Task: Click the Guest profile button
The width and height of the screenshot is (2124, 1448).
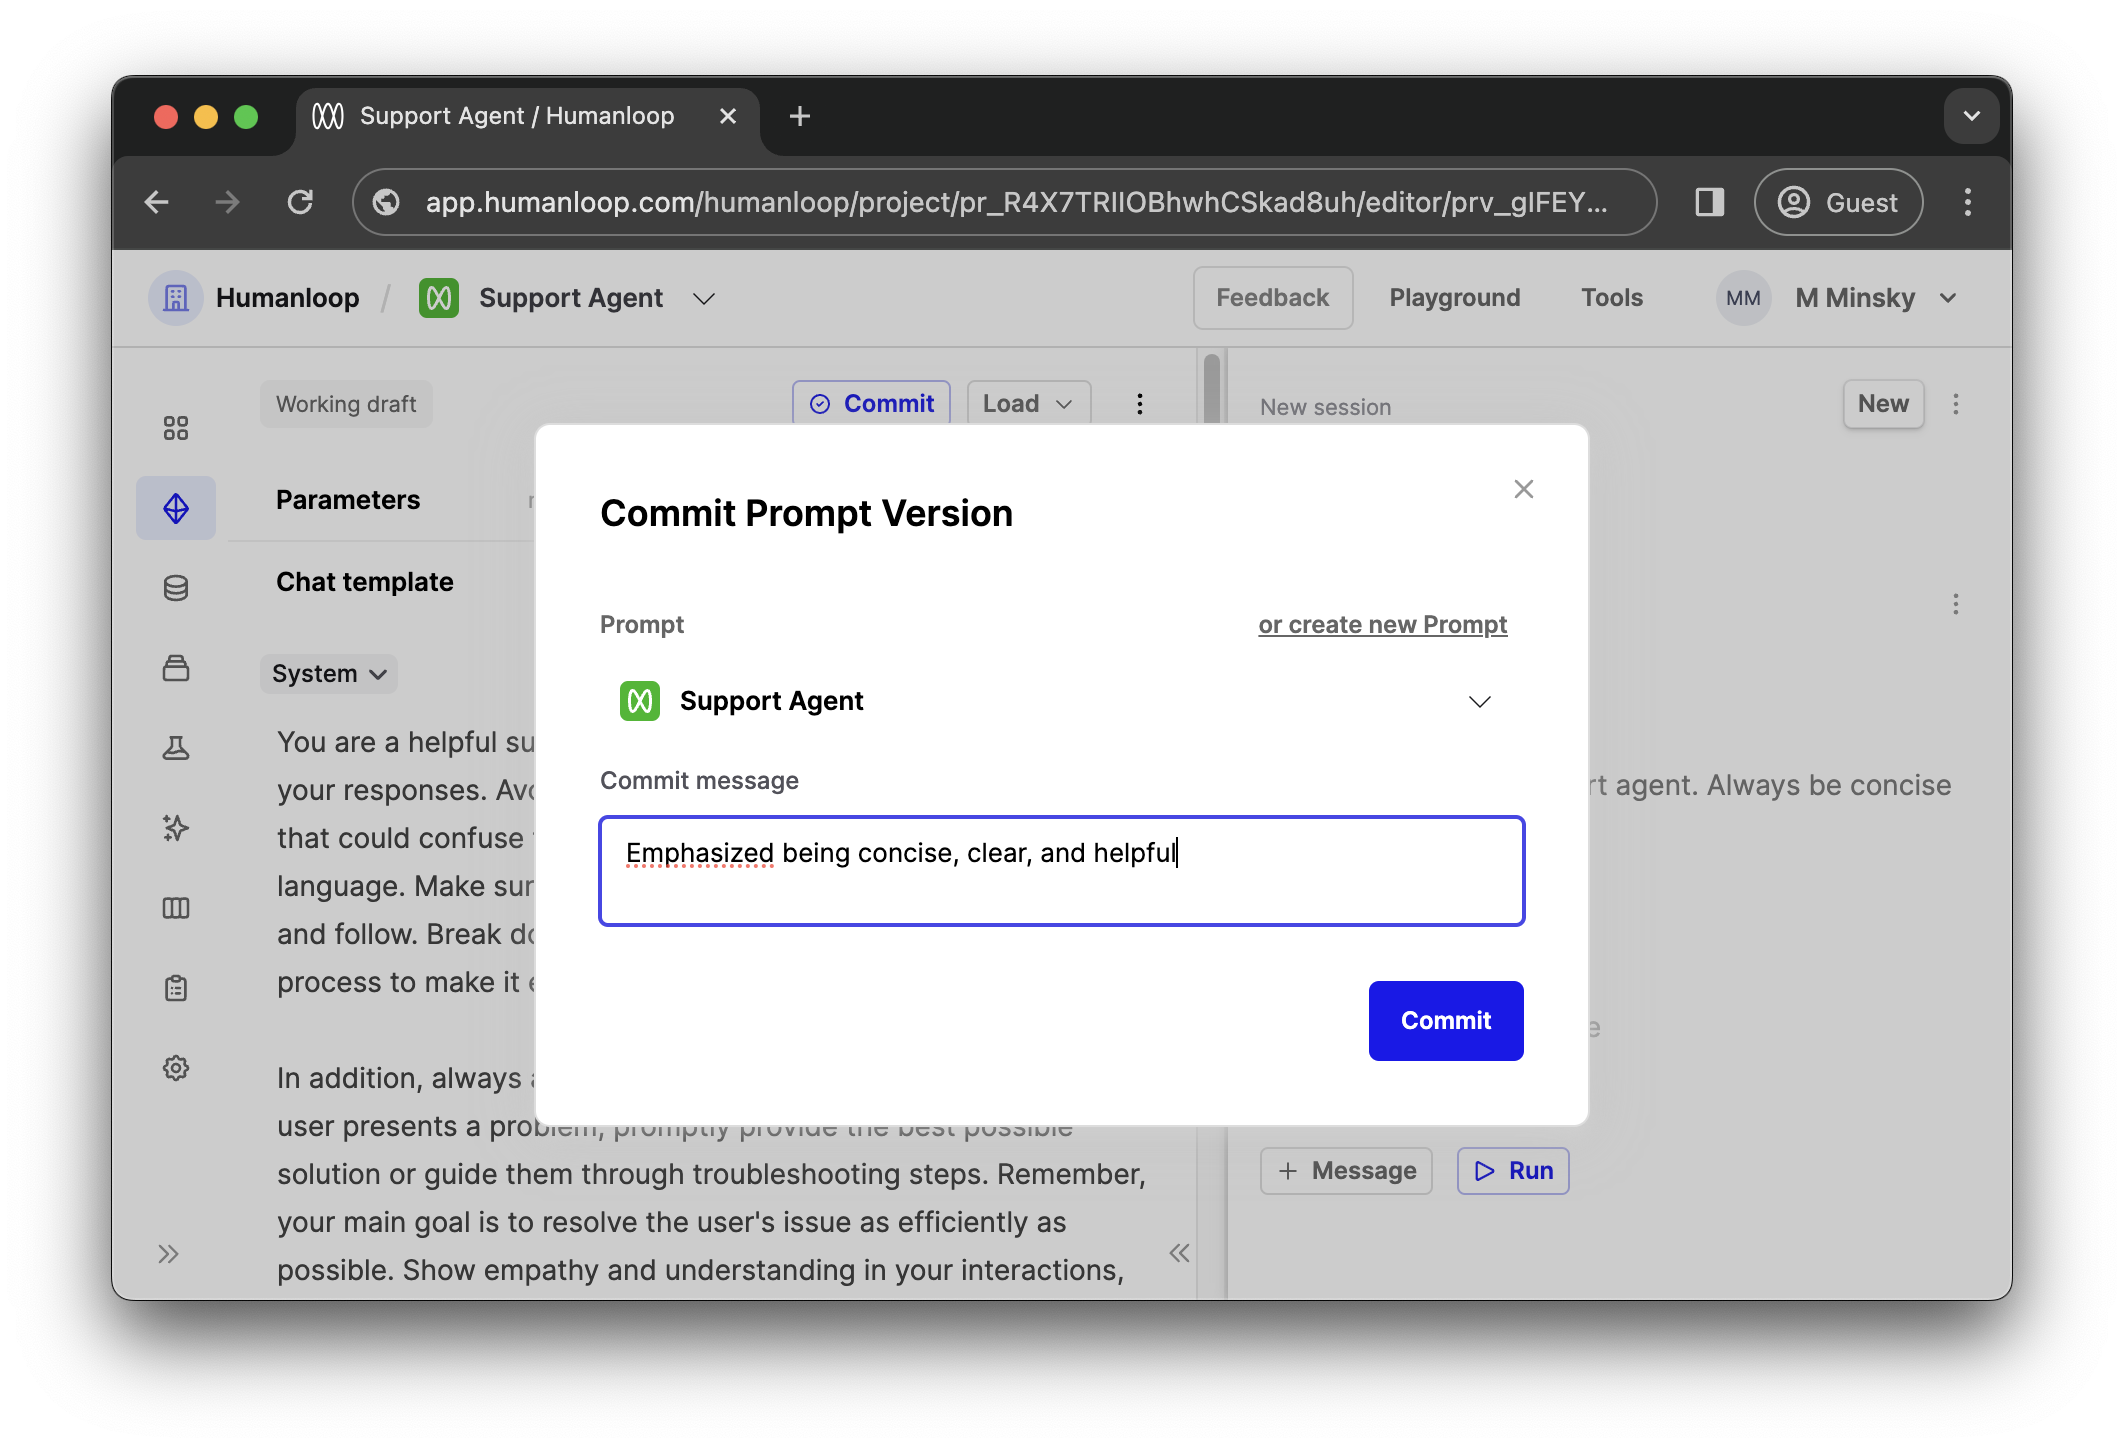Action: pos(1838,202)
